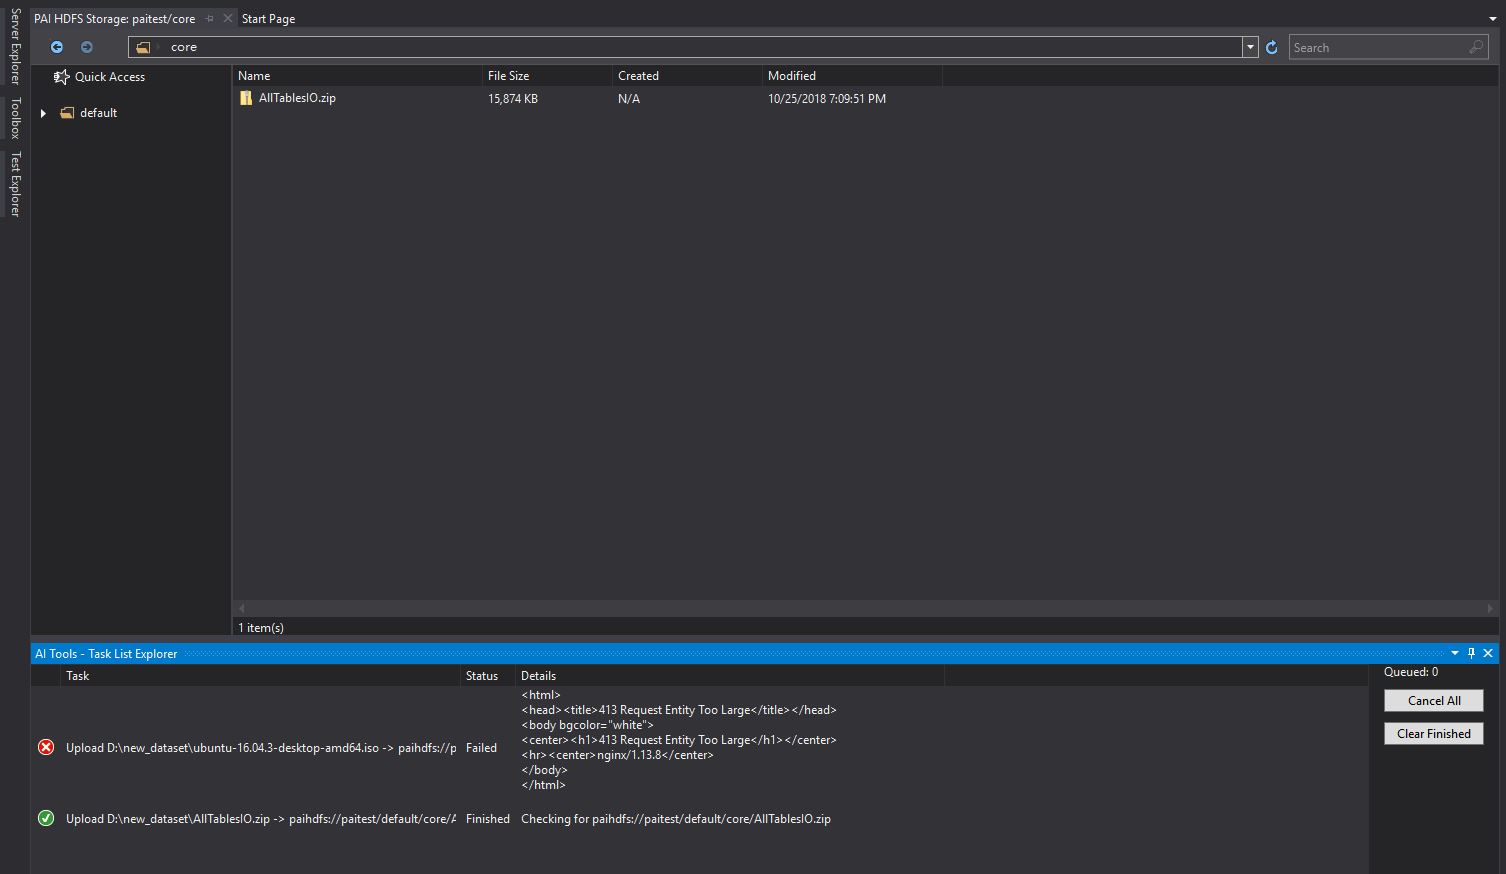This screenshot has width=1506, height=874.
Task: Sort files by the Created column
Action: tap(687, 76)
